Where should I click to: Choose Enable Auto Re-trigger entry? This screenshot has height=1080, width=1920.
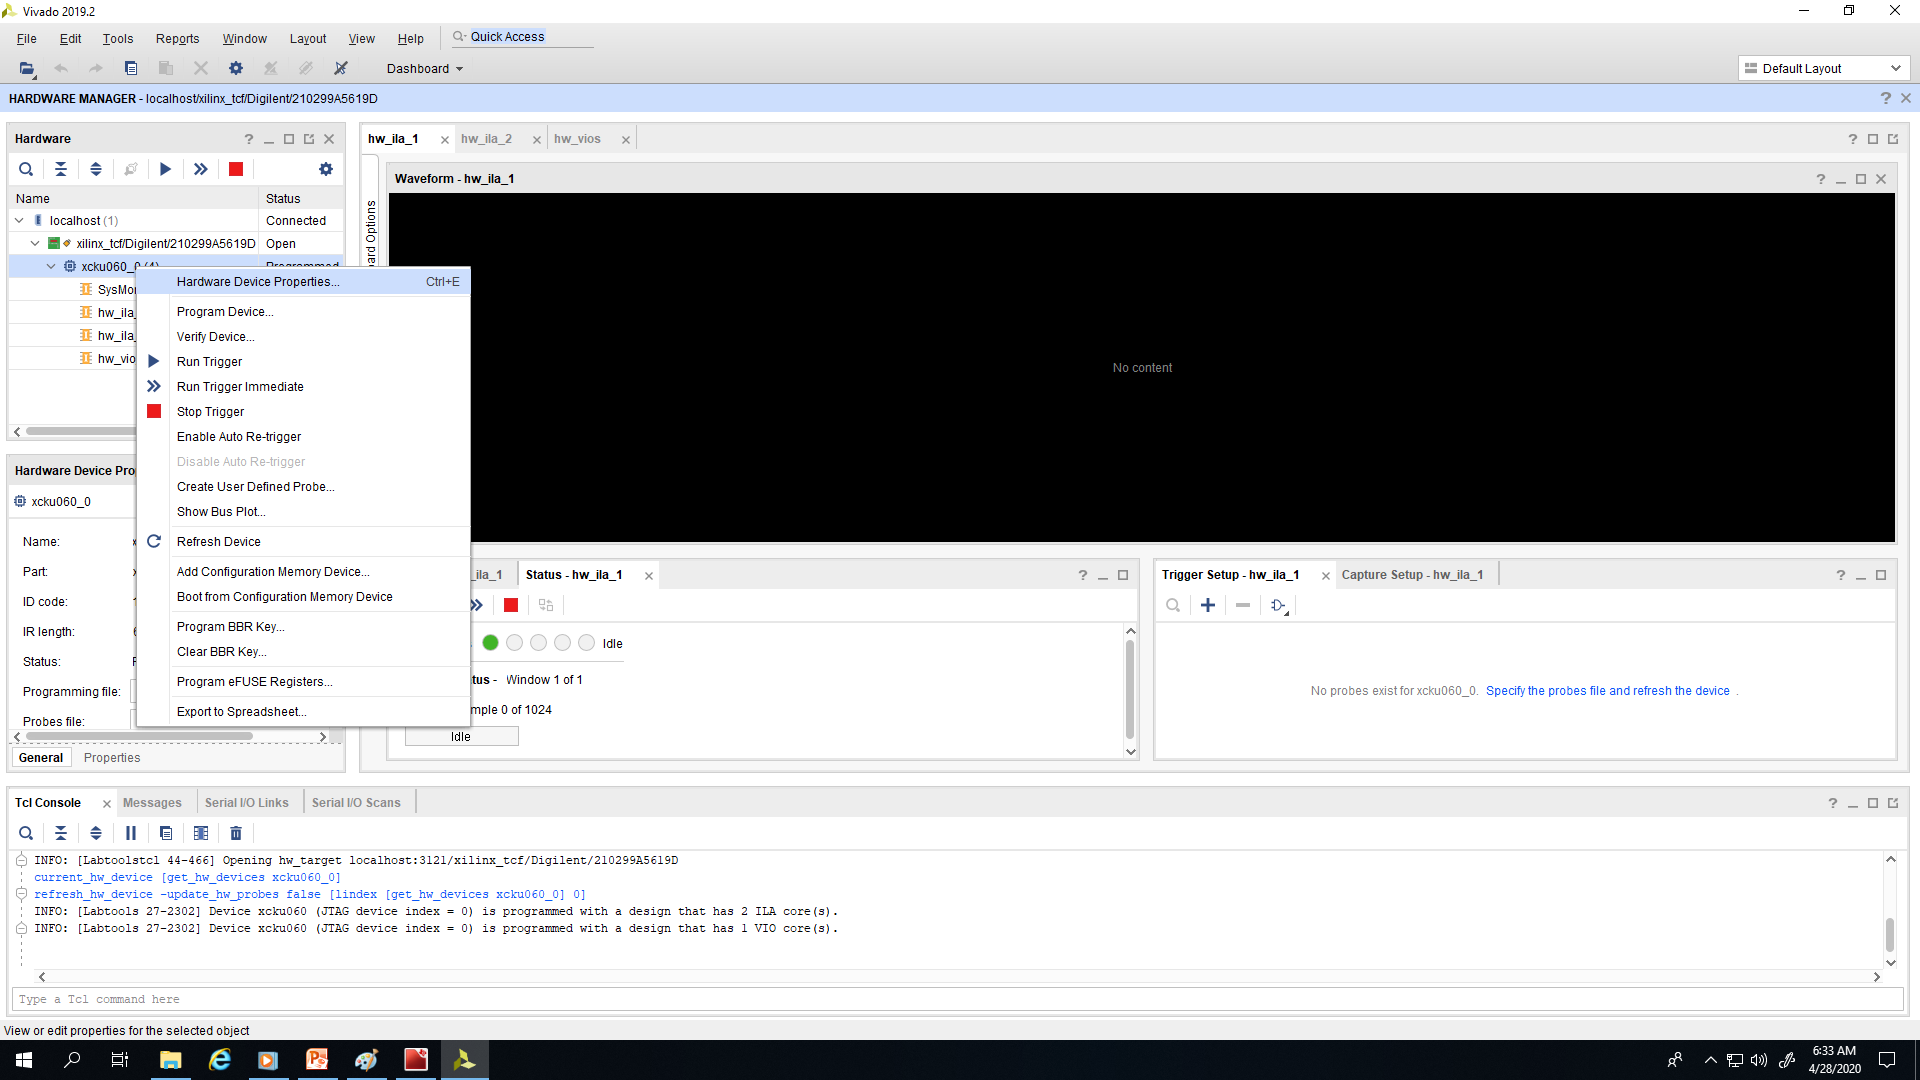tap(303, 437)
